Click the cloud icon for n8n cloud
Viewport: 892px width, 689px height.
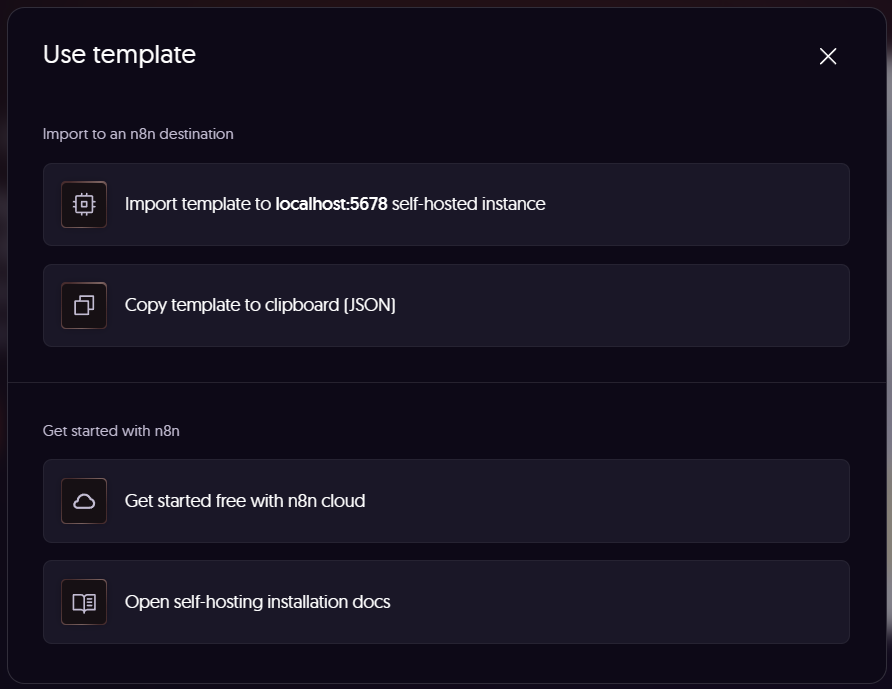(x=84, y=501)
